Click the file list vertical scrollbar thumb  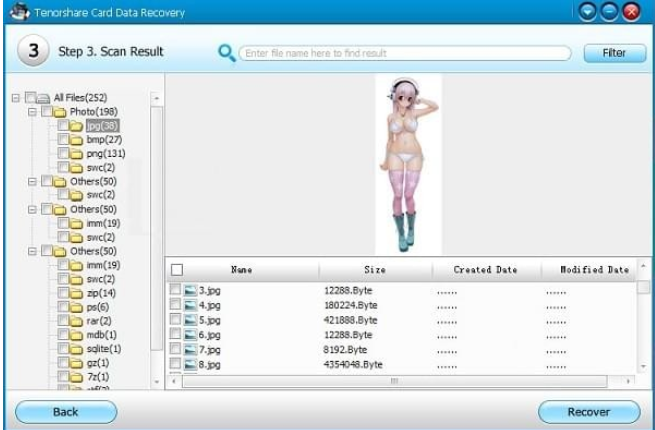[643, 288]
